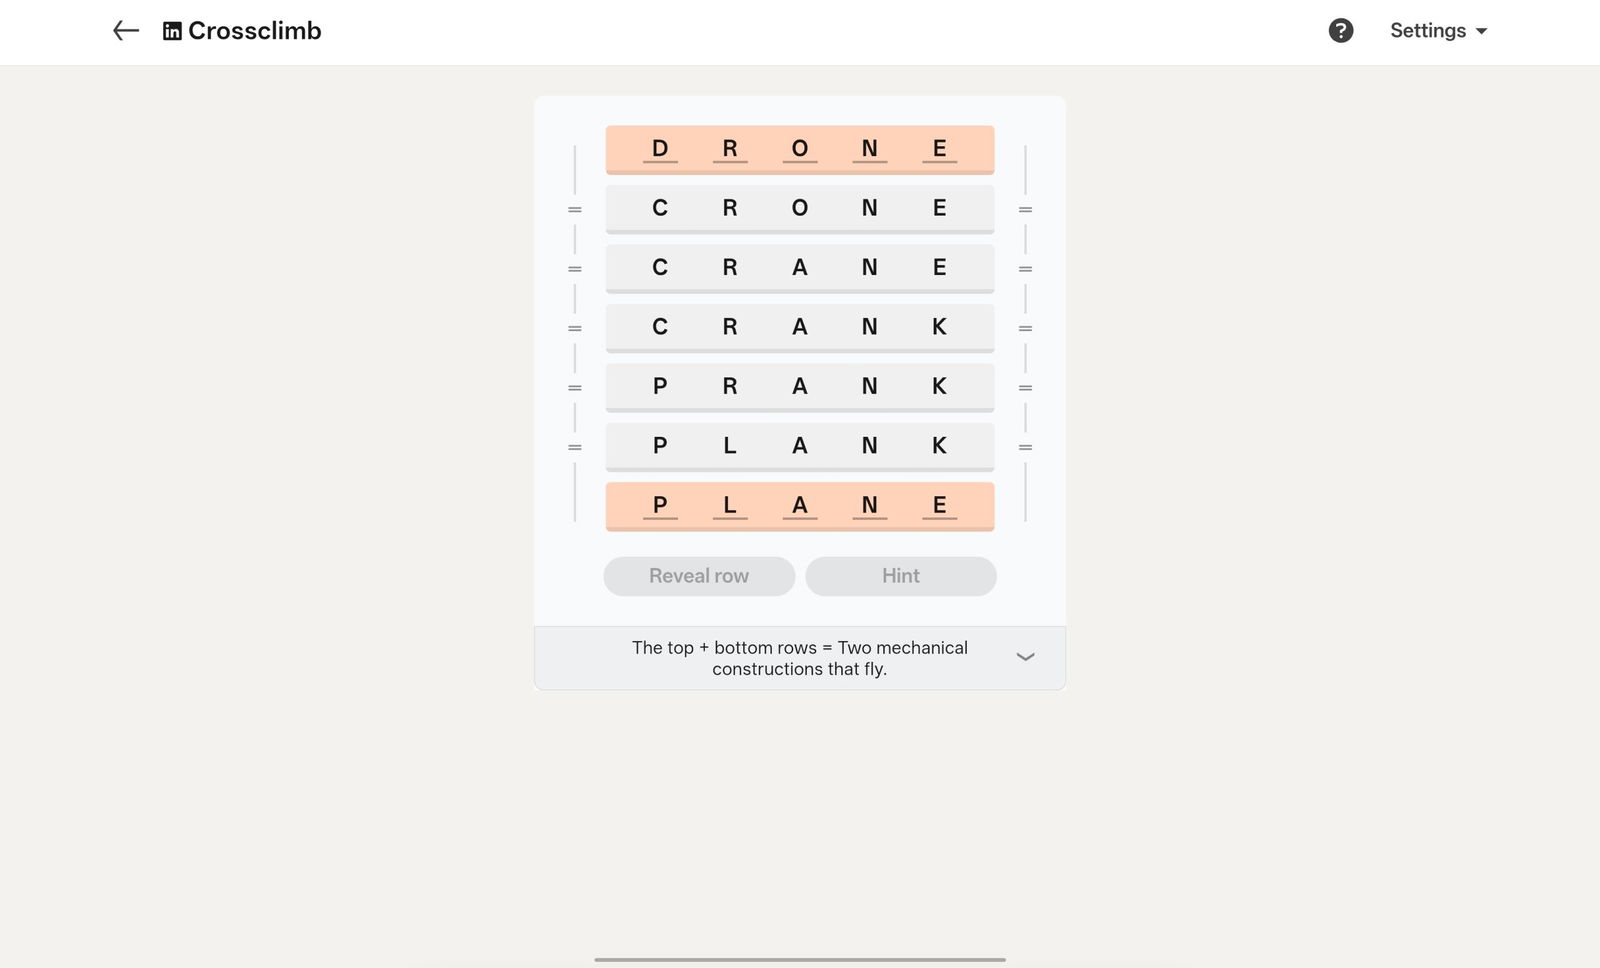Click the back arrow at top left
Viewport: 1600px width, 968px height.
pos(124,30)
